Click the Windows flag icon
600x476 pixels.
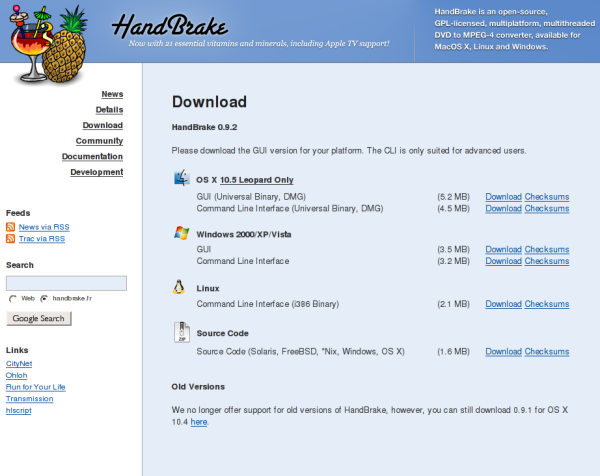[x=181, y=233]
